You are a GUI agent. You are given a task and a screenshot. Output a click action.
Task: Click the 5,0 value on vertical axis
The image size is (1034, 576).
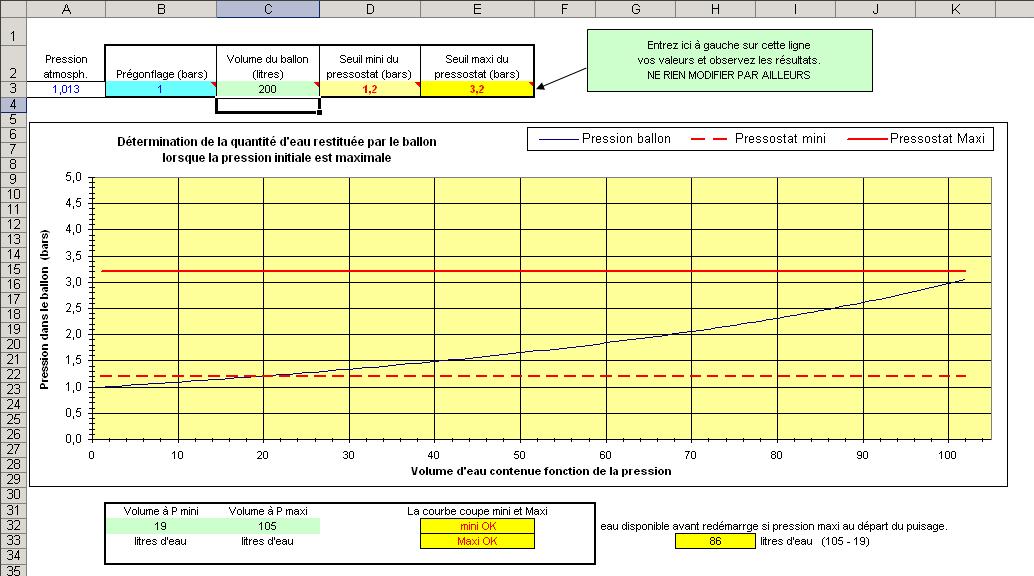(x=73, y=177)
